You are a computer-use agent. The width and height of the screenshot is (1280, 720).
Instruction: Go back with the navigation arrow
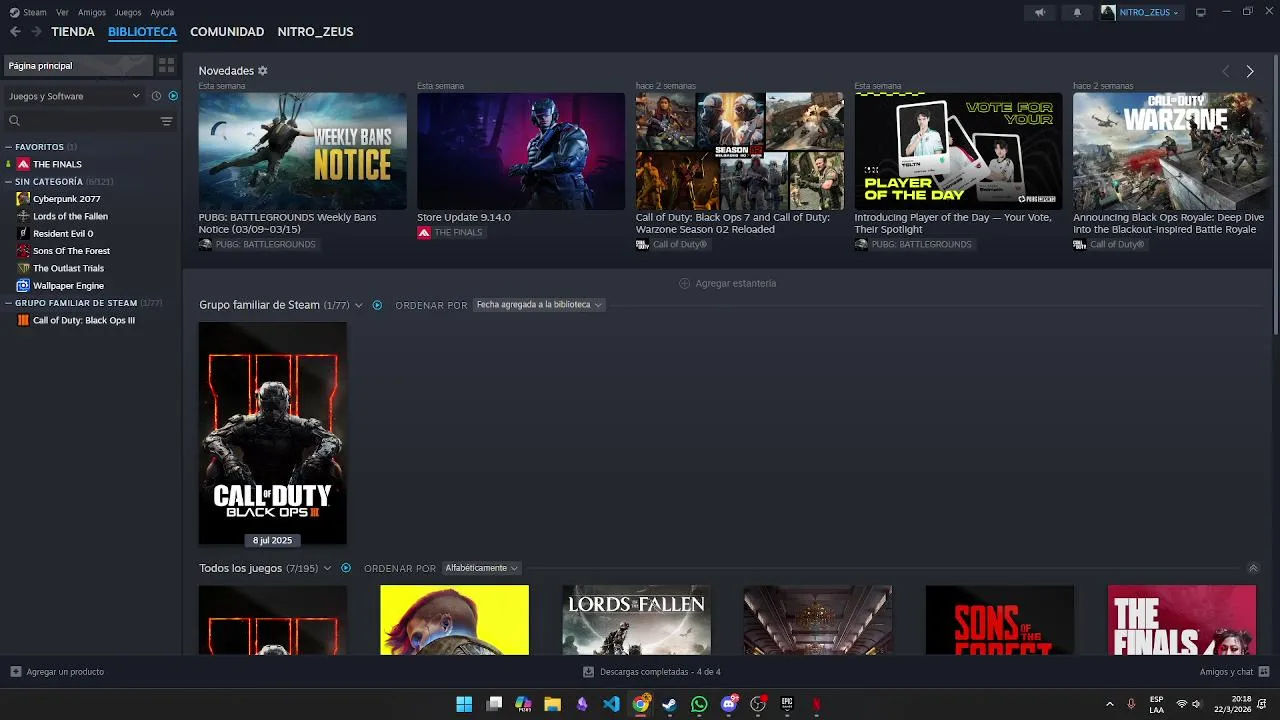coord(15,32)
